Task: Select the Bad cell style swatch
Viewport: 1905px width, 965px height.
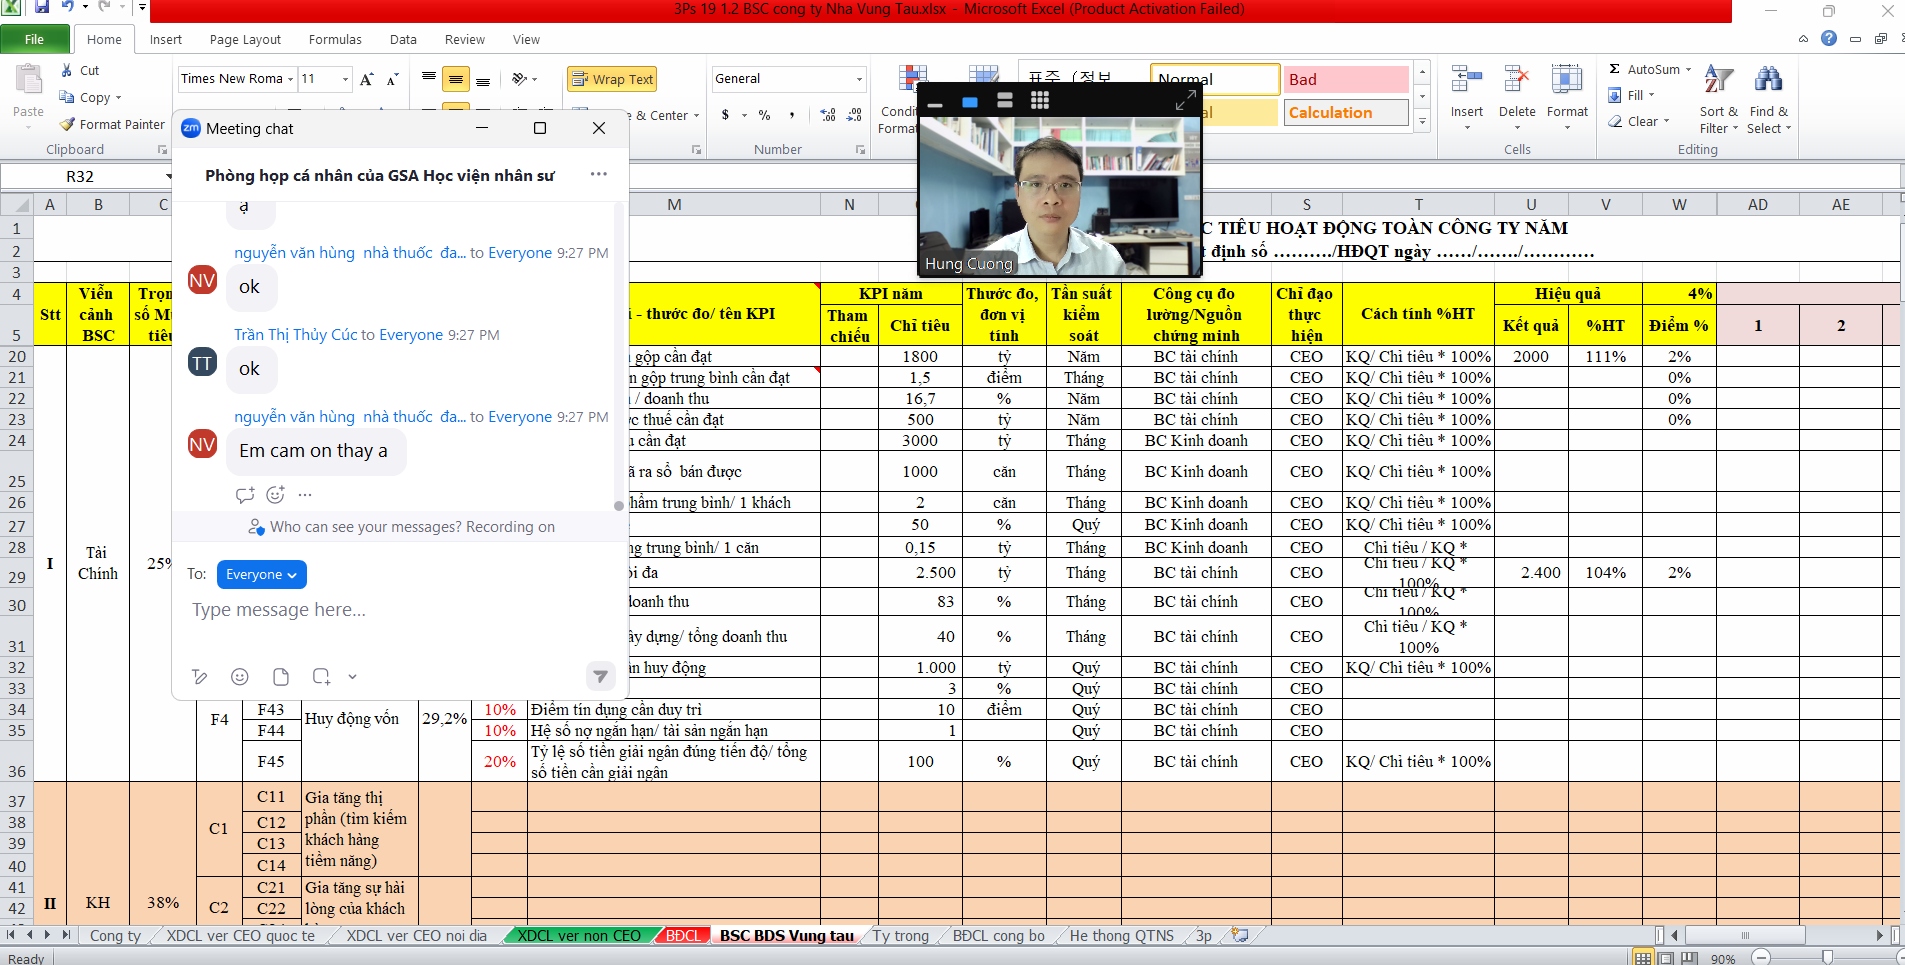Action: (1345, 79)
